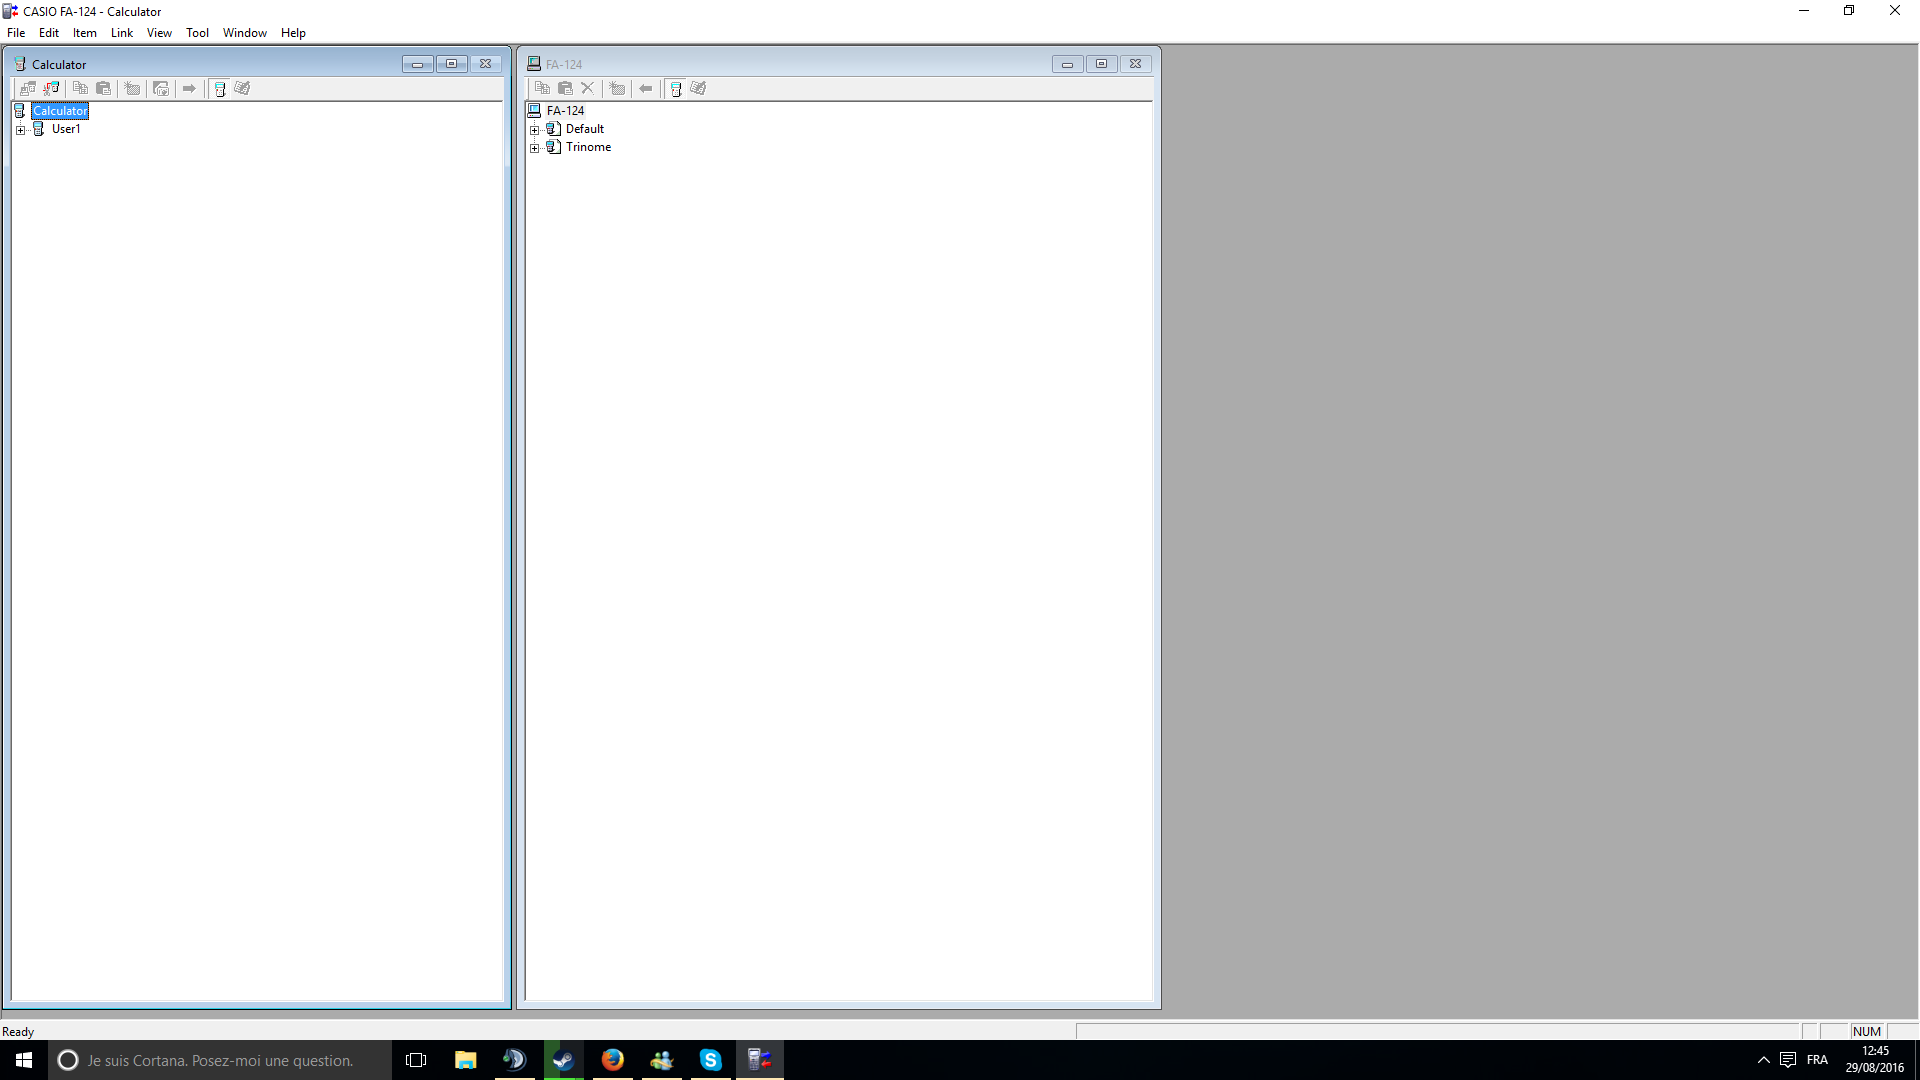
Task: Click Paste icon in Calculator window toolbar
Action: pos(103,88)
